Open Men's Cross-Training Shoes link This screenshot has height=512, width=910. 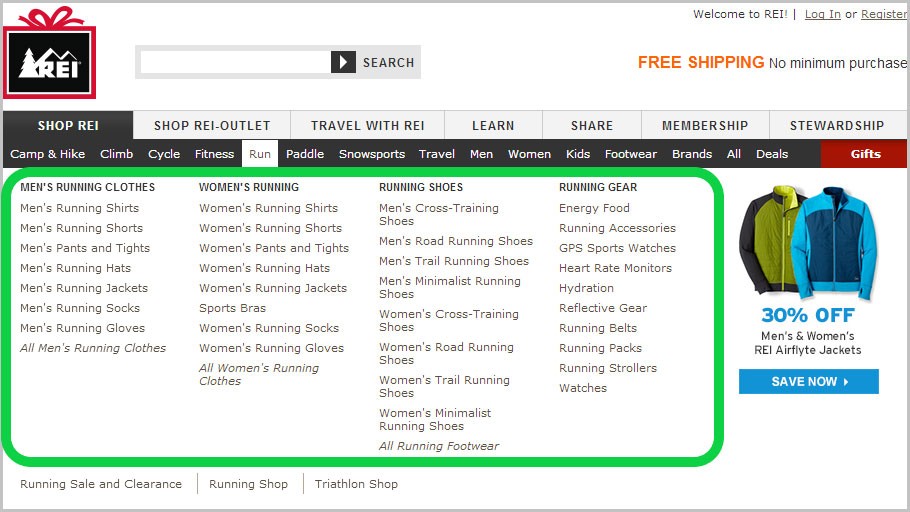(439, 214)
